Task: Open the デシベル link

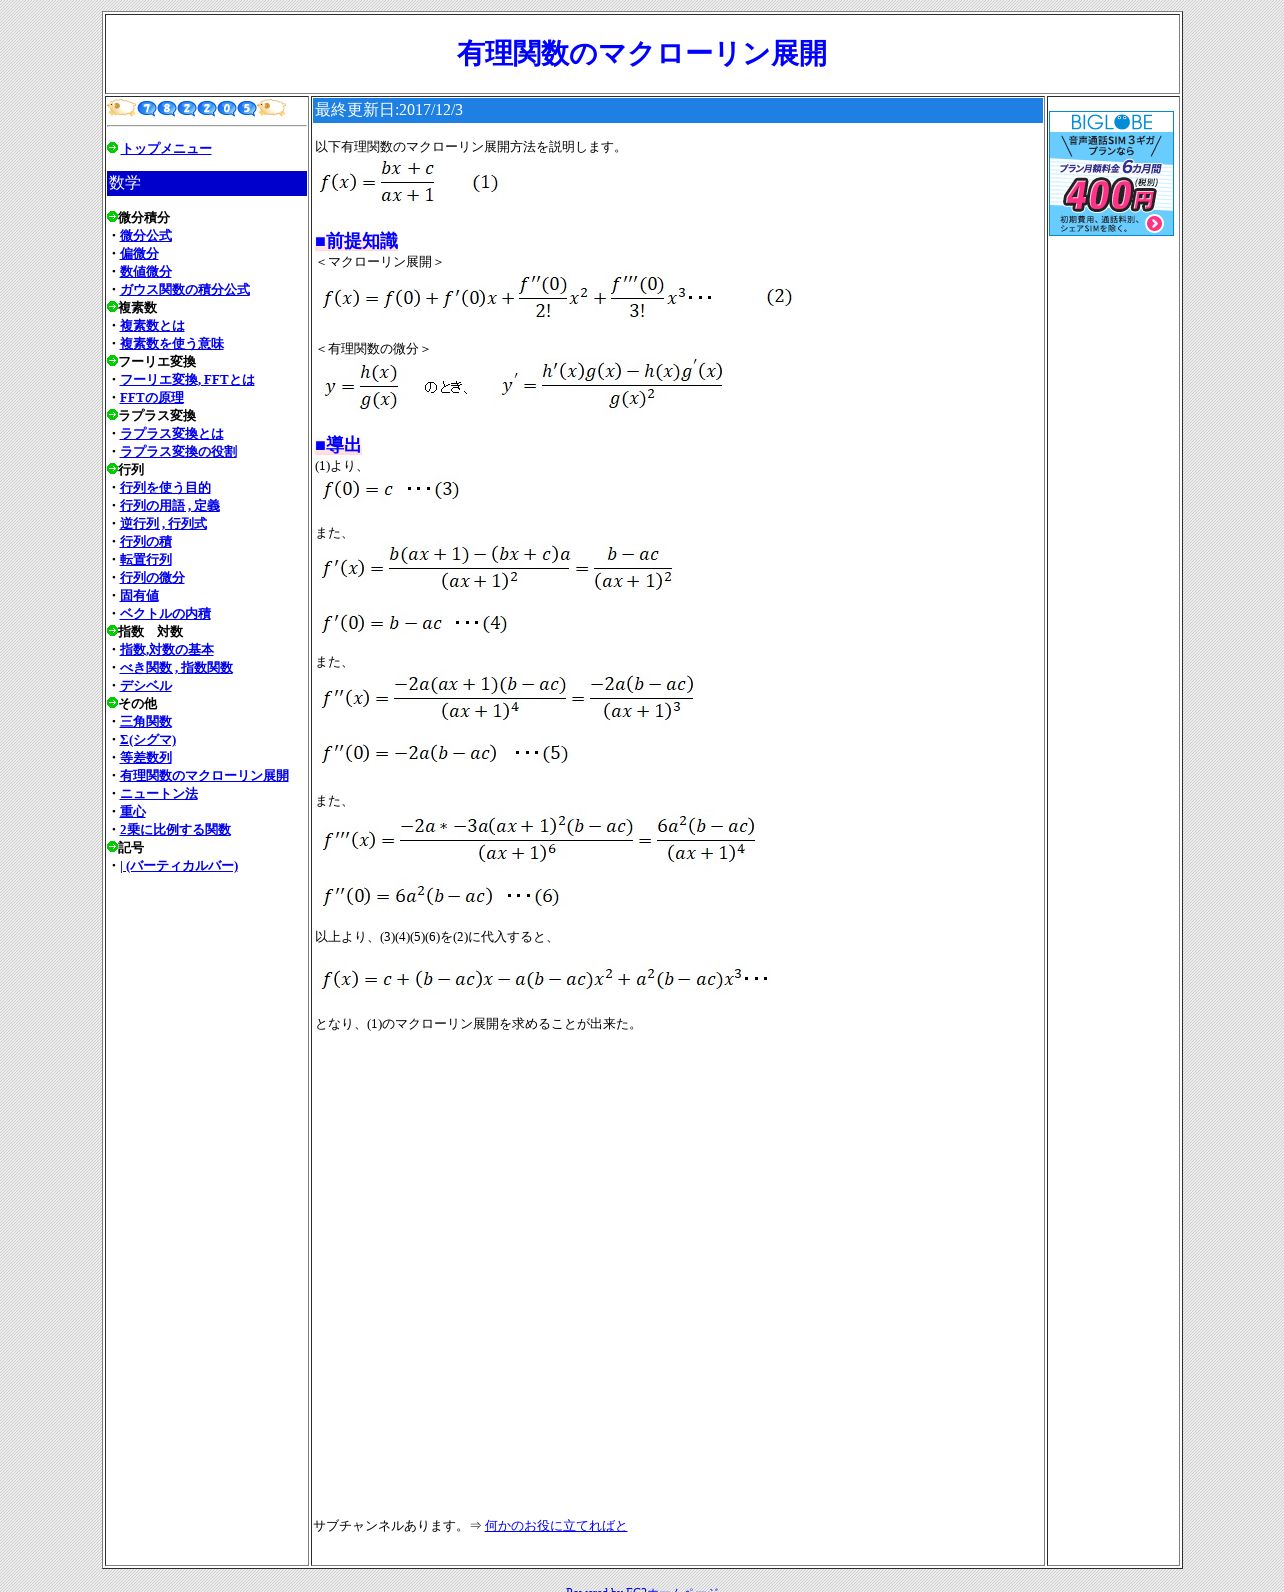Action: (x=146, y=685)
